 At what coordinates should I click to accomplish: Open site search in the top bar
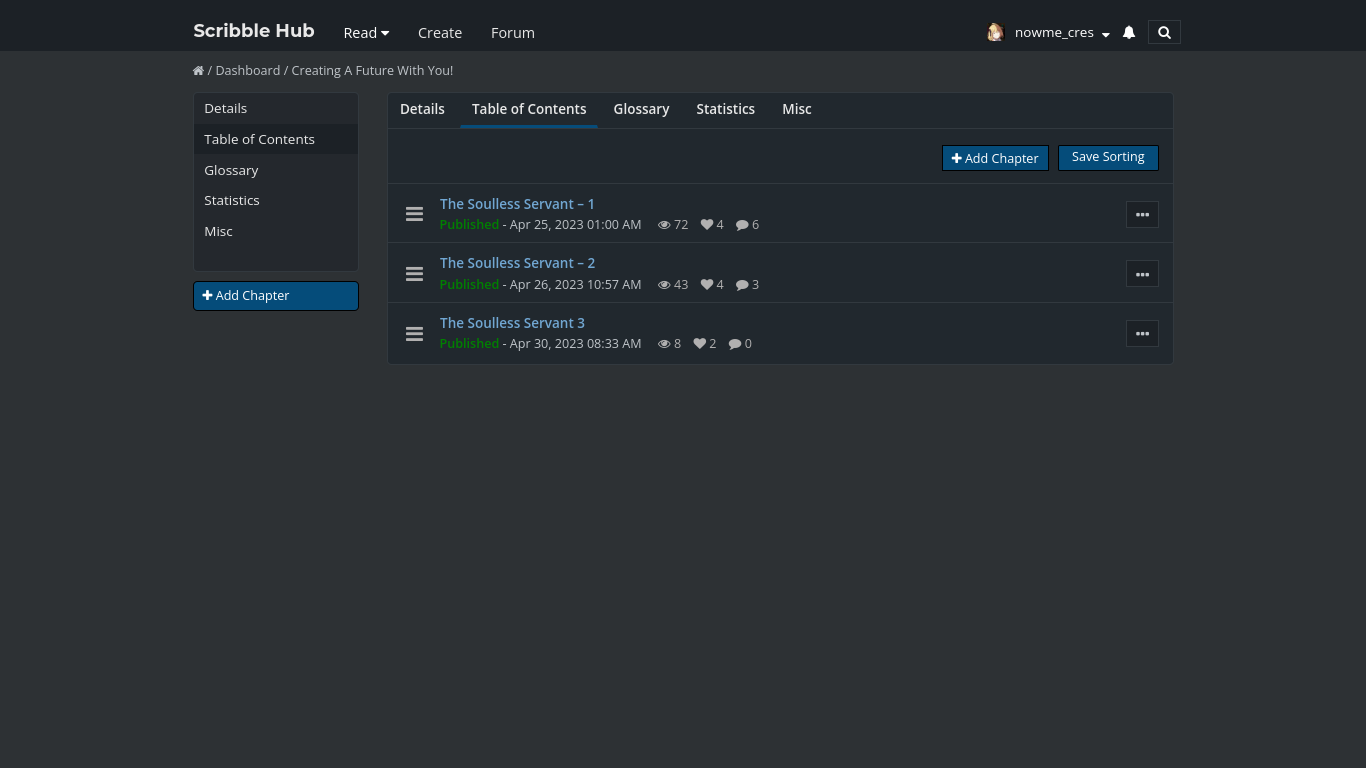(1163, 31)
